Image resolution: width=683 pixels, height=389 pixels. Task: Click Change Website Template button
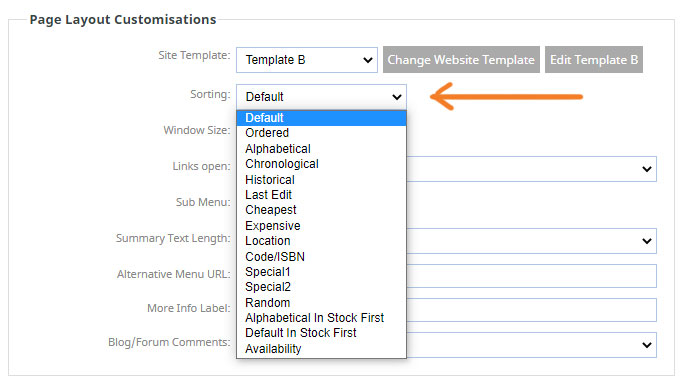click(461, 60)
